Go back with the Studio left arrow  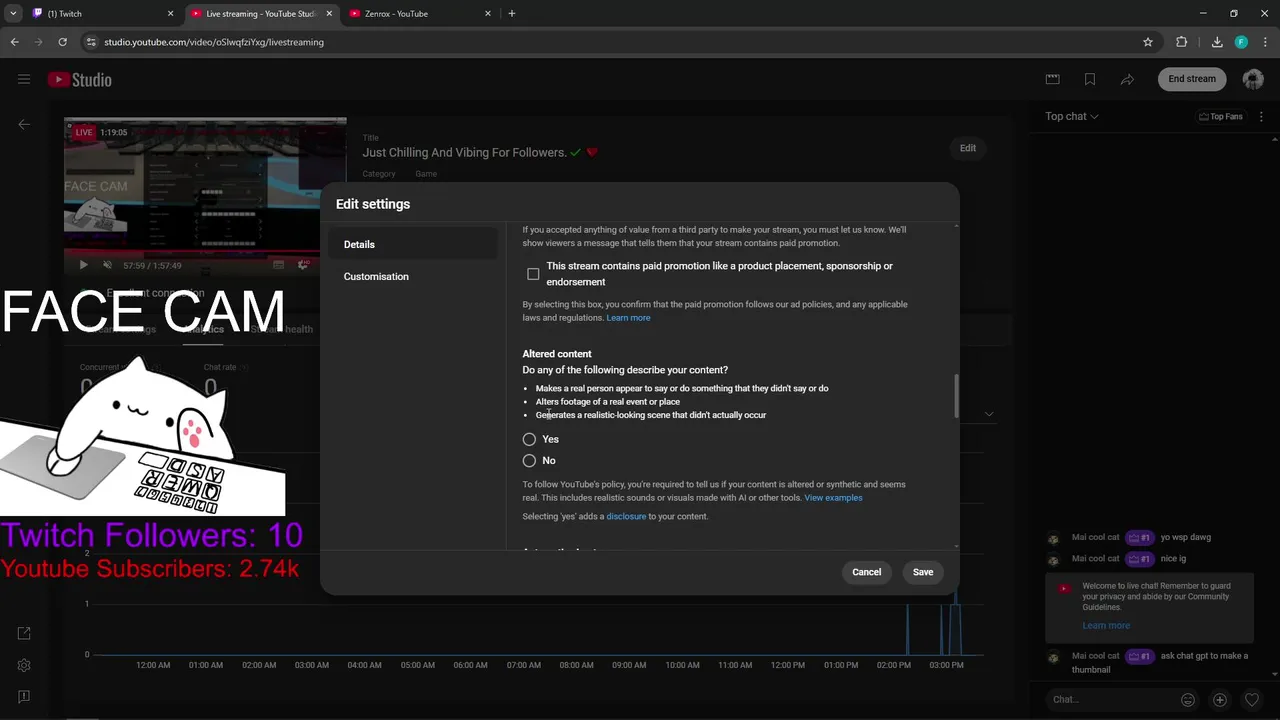click(x=24, y=124)
